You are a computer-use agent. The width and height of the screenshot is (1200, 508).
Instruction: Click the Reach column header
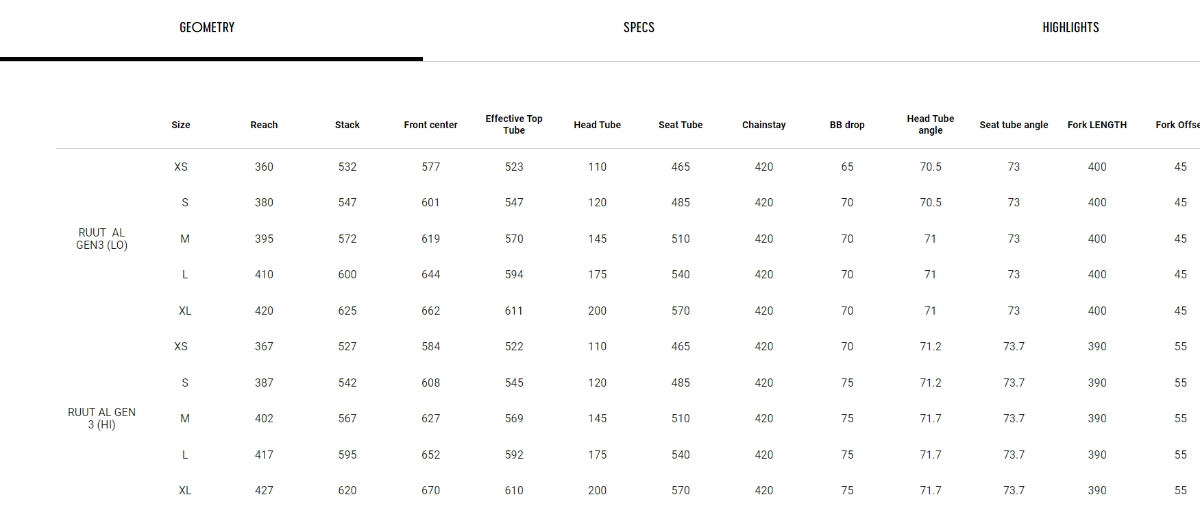point(264,125)
